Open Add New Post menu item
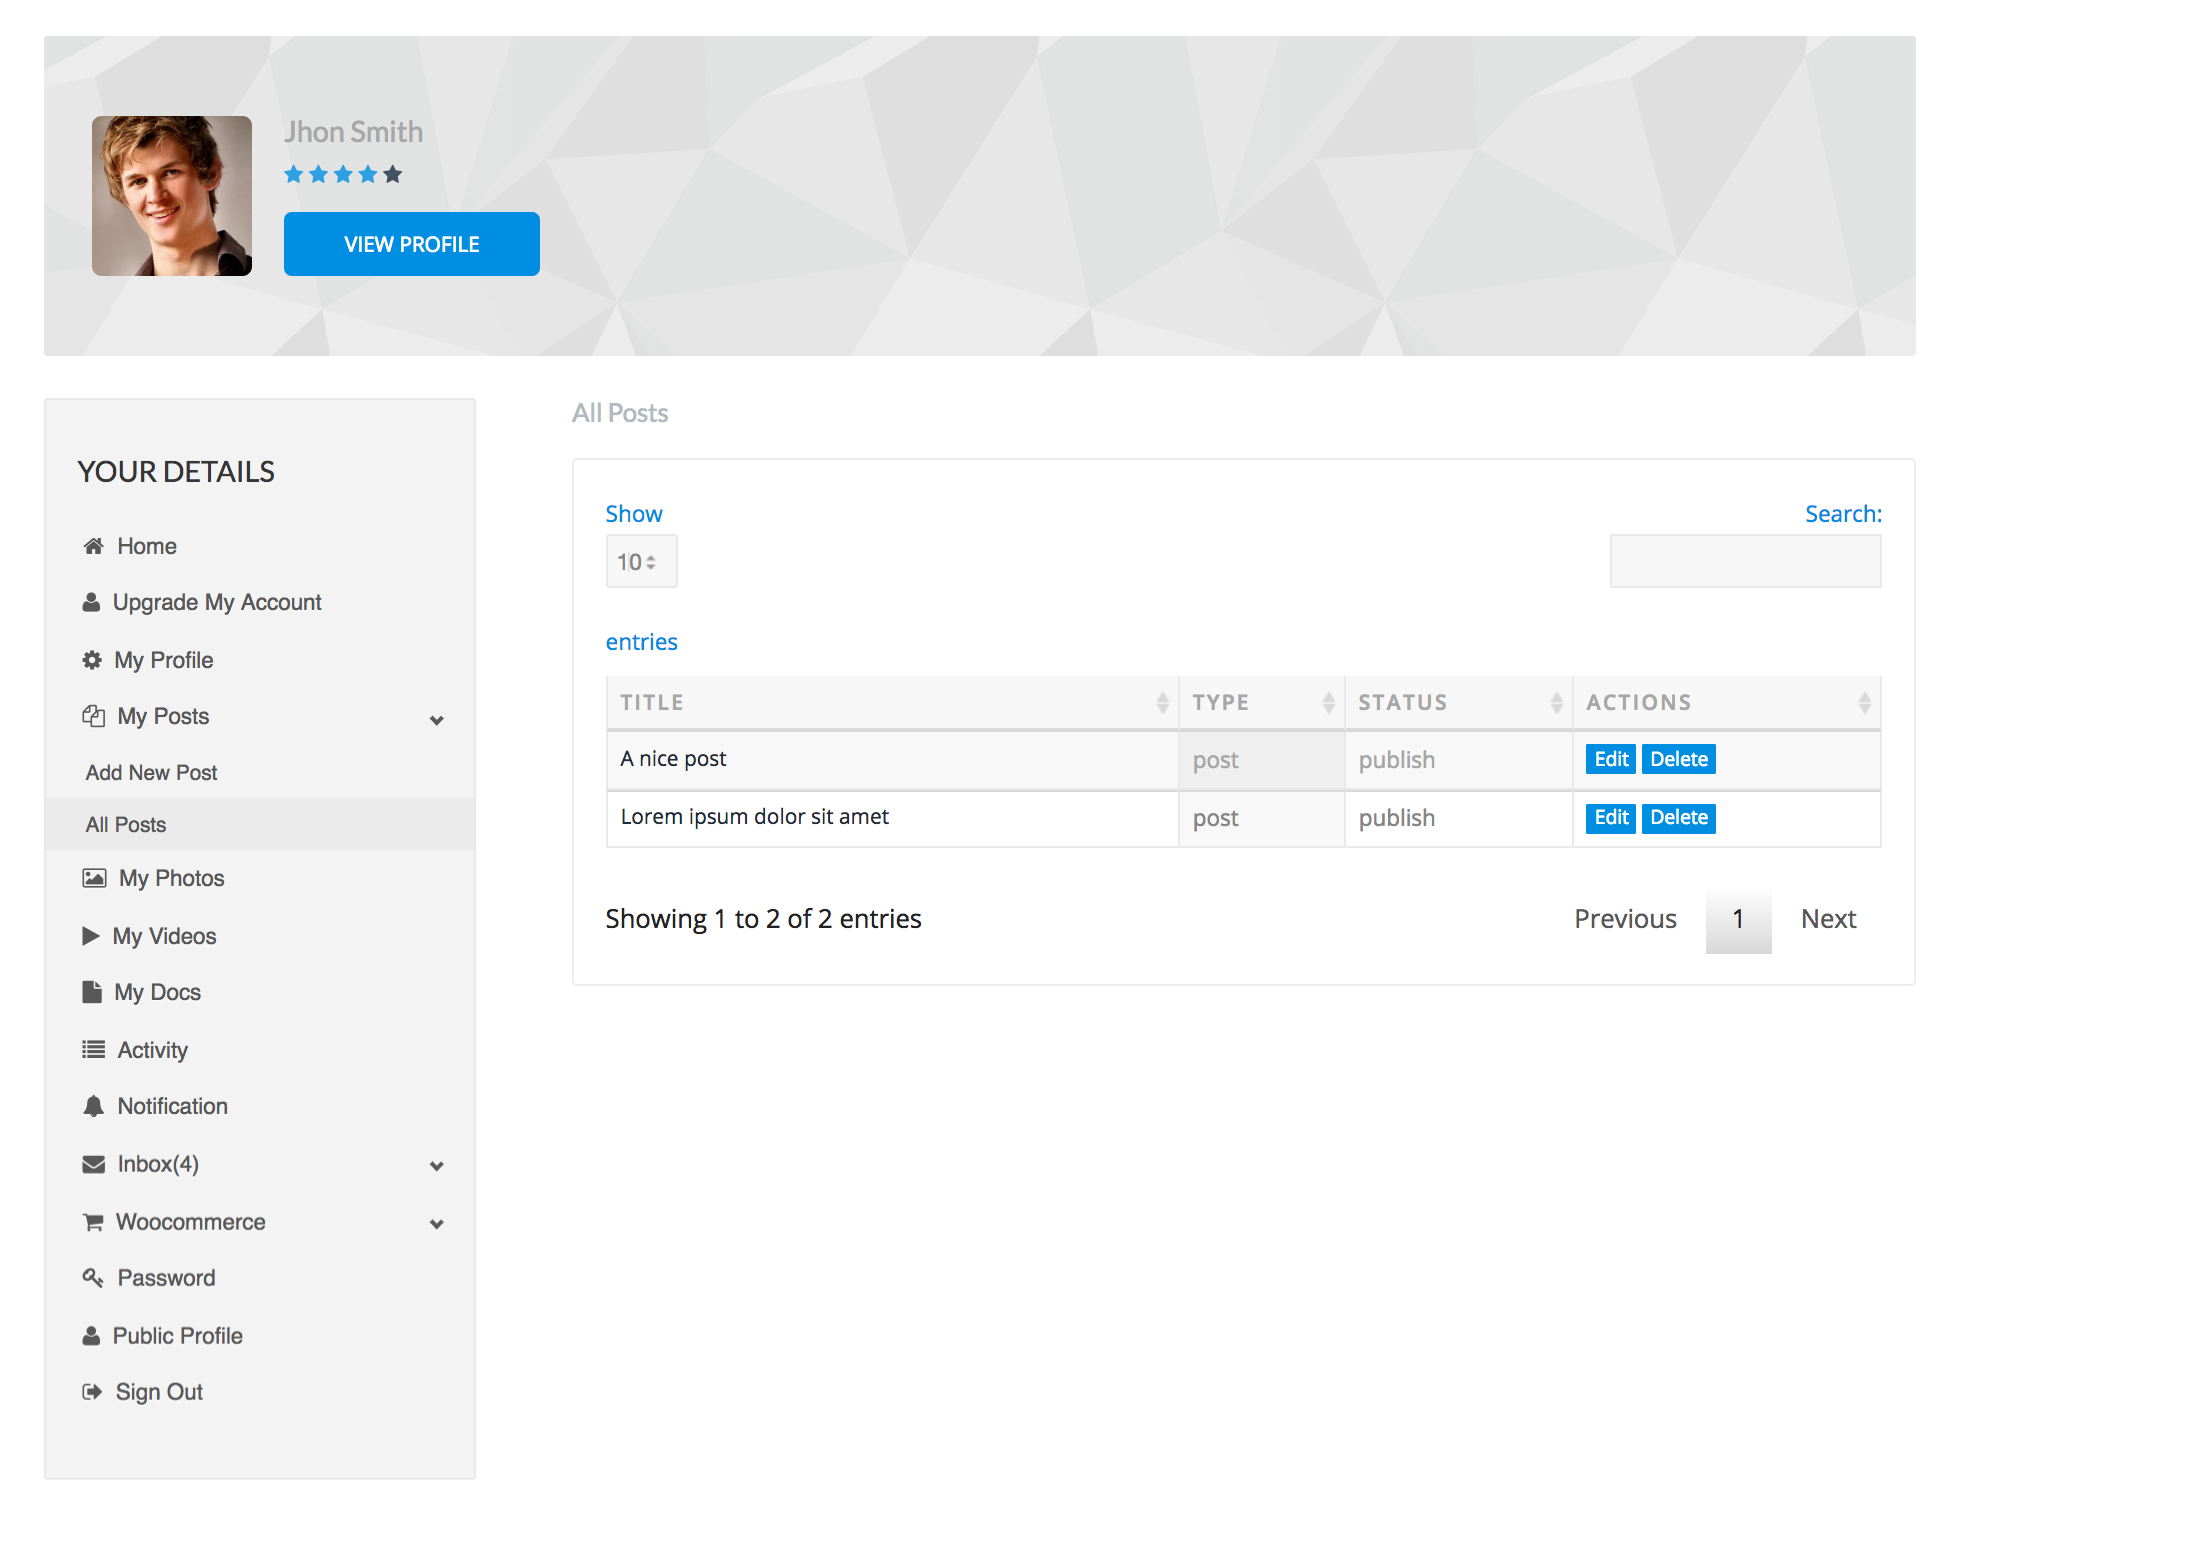Viewport: 2192px width, 1548px height. click(150, 771)
